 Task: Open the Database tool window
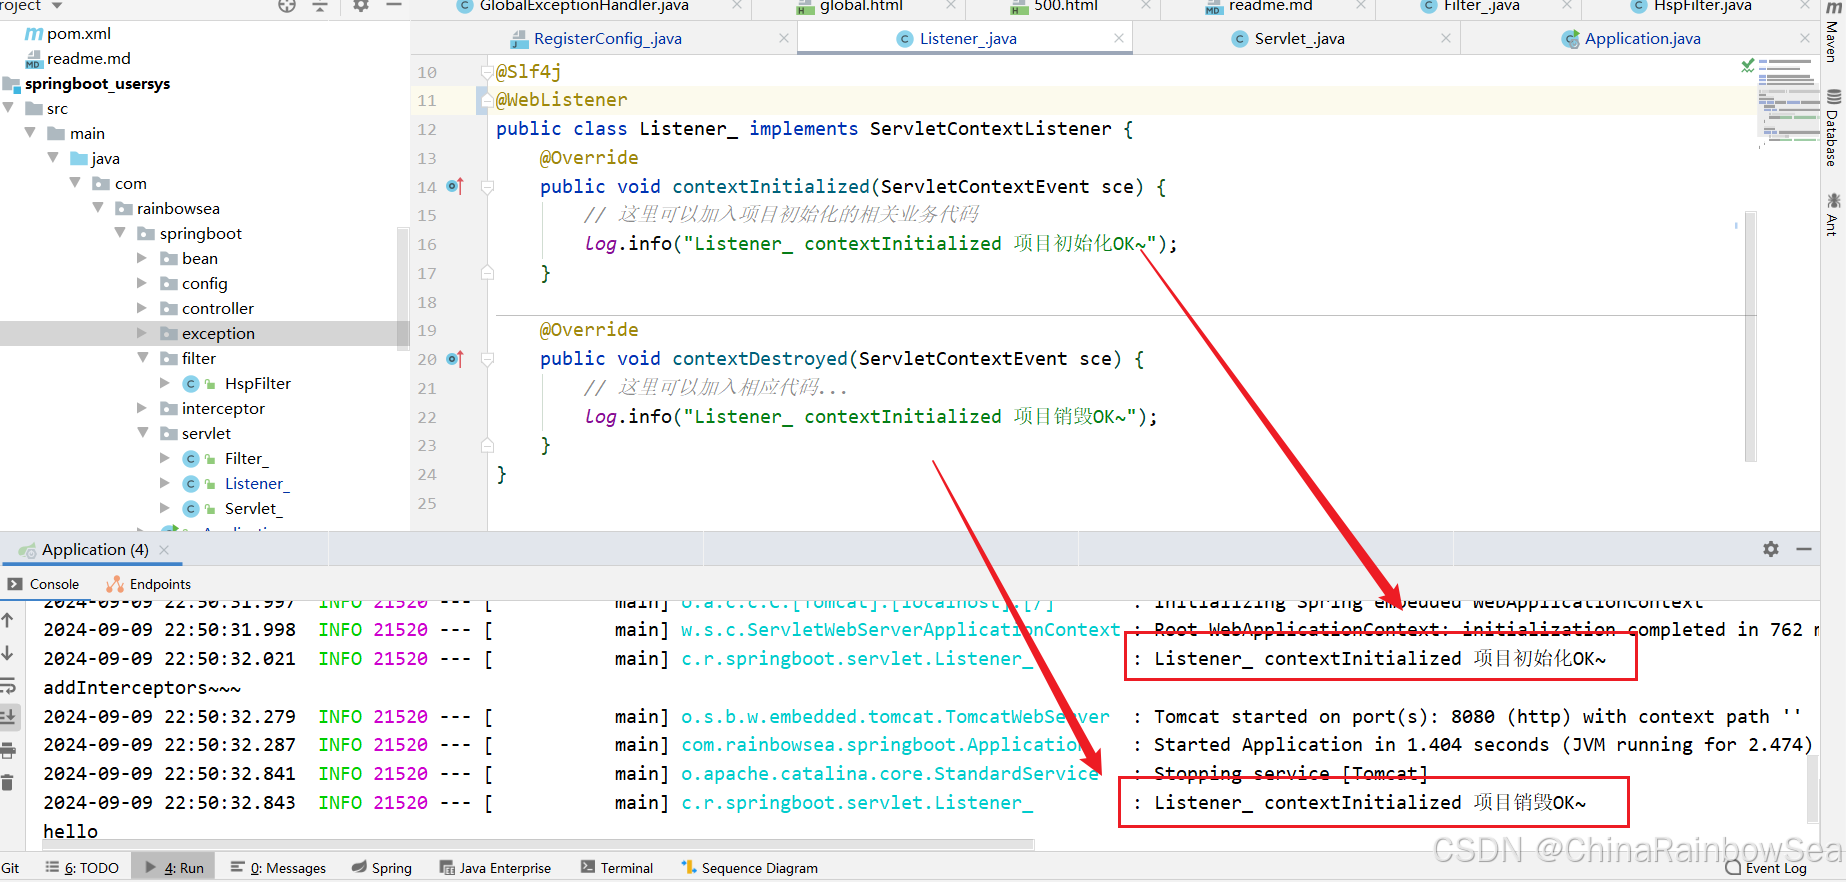coord(1832,128)
